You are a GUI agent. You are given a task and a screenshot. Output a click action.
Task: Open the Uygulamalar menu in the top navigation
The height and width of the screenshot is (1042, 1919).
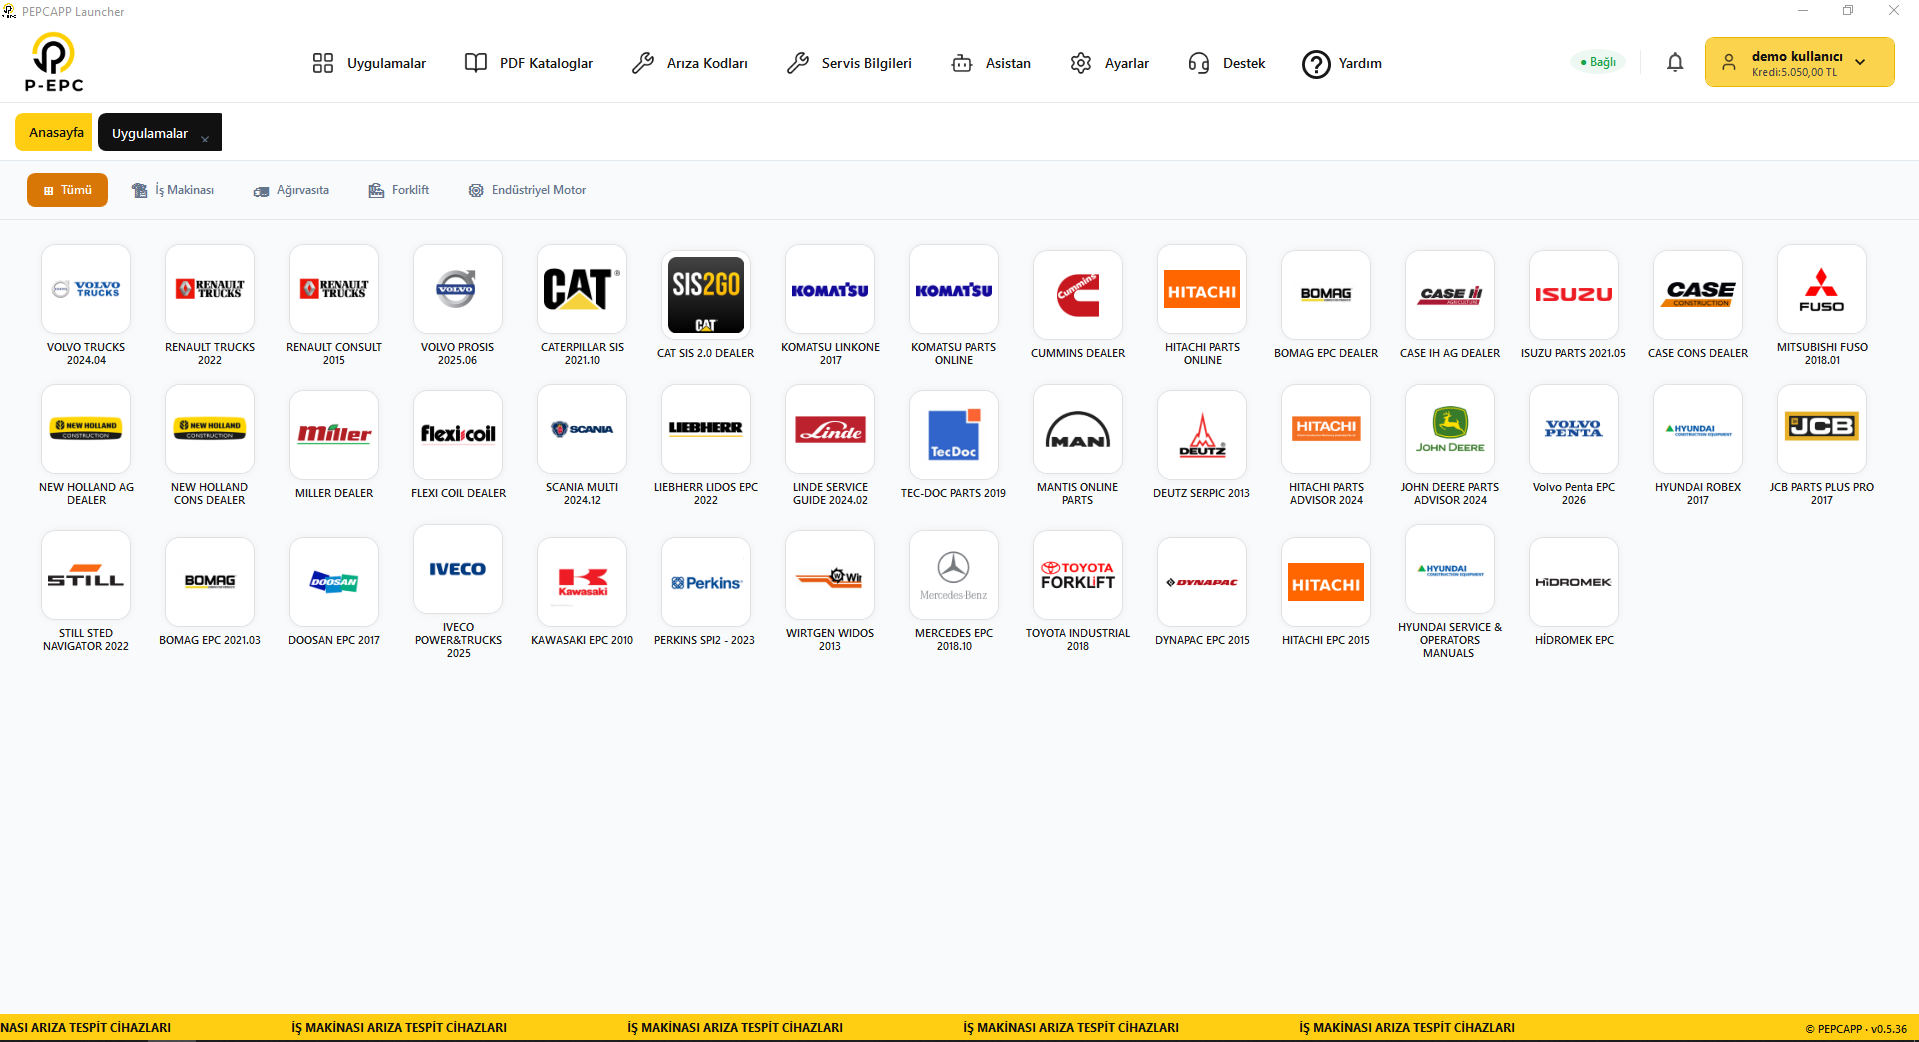(x=369, y=63)
